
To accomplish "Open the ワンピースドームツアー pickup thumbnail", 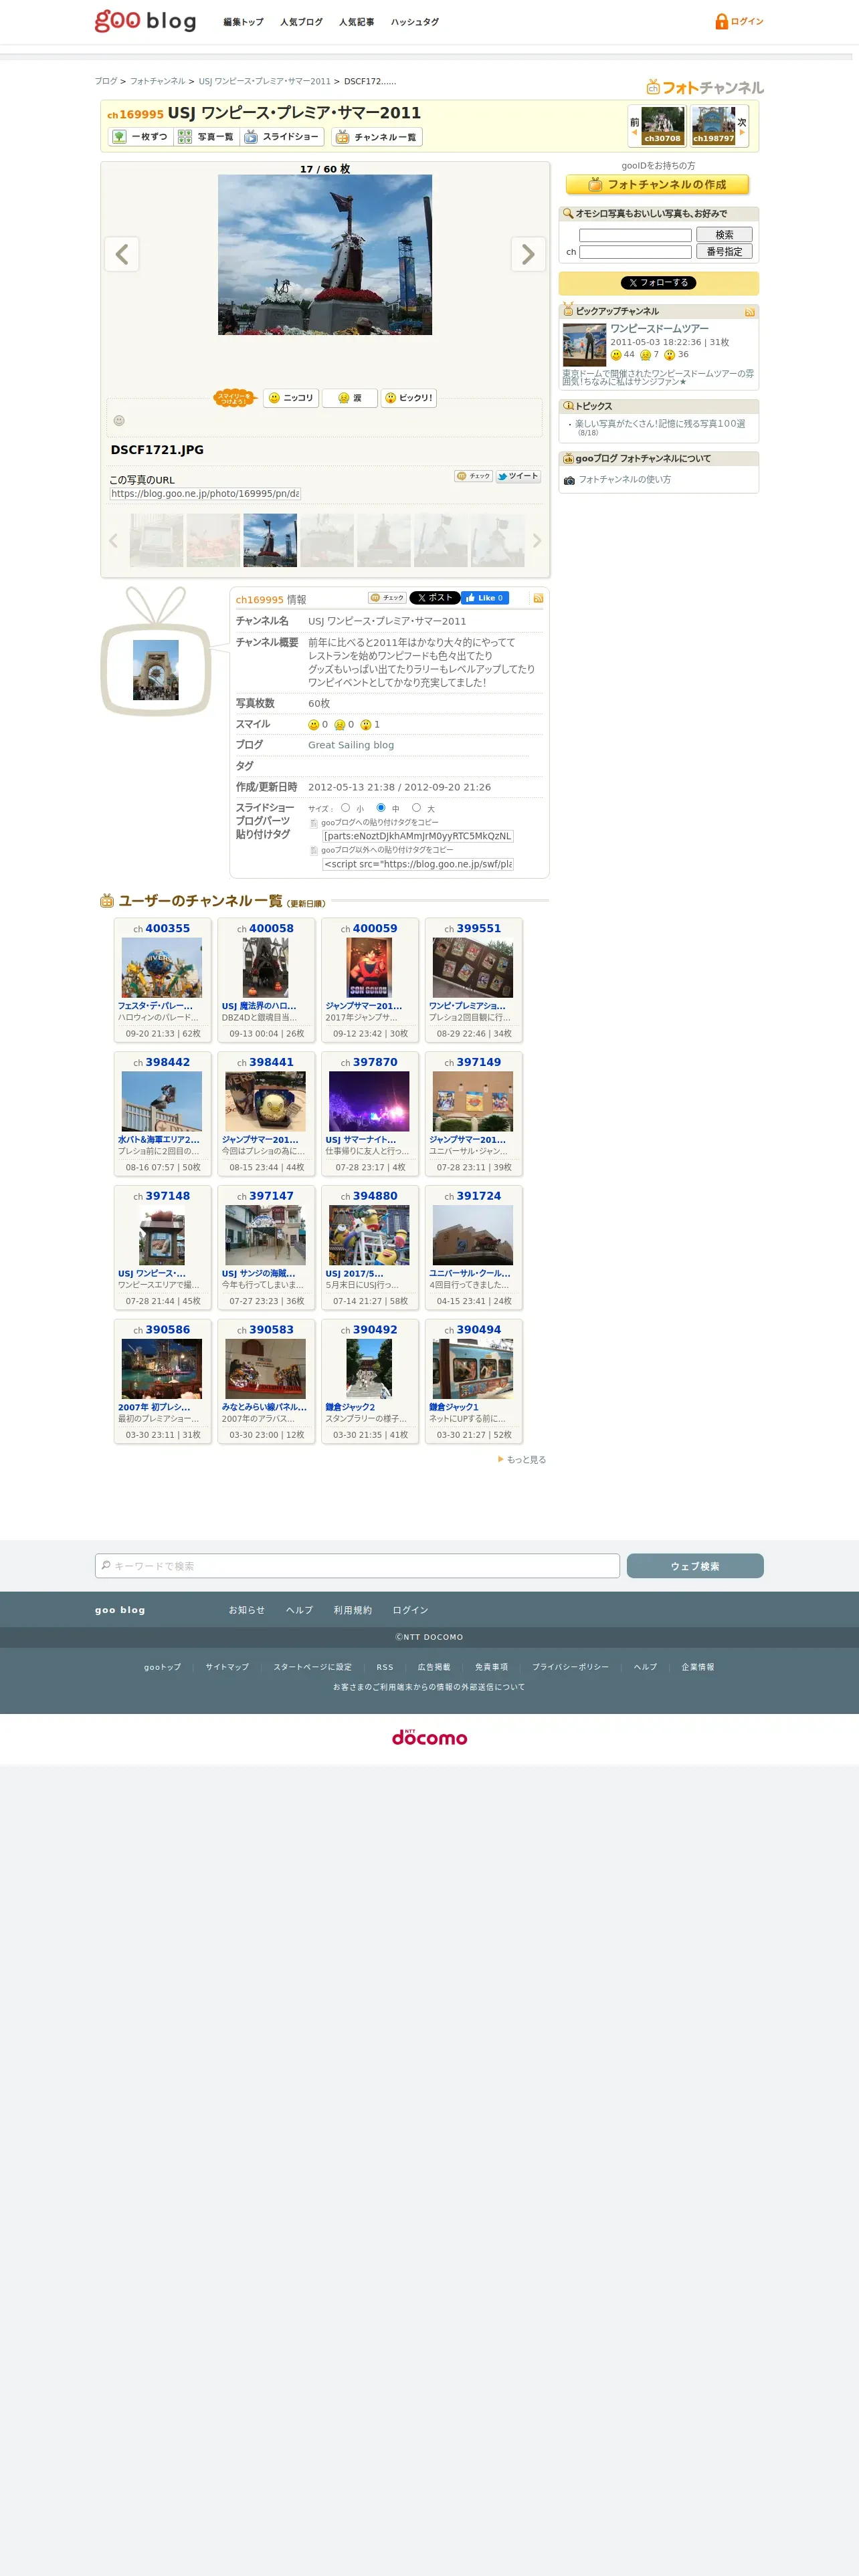I will [x=584, y=345].
